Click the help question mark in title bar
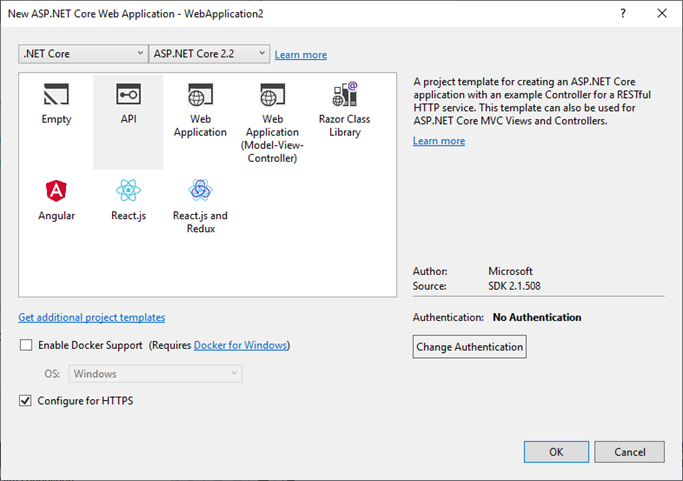683x481 pixels. 623,14
